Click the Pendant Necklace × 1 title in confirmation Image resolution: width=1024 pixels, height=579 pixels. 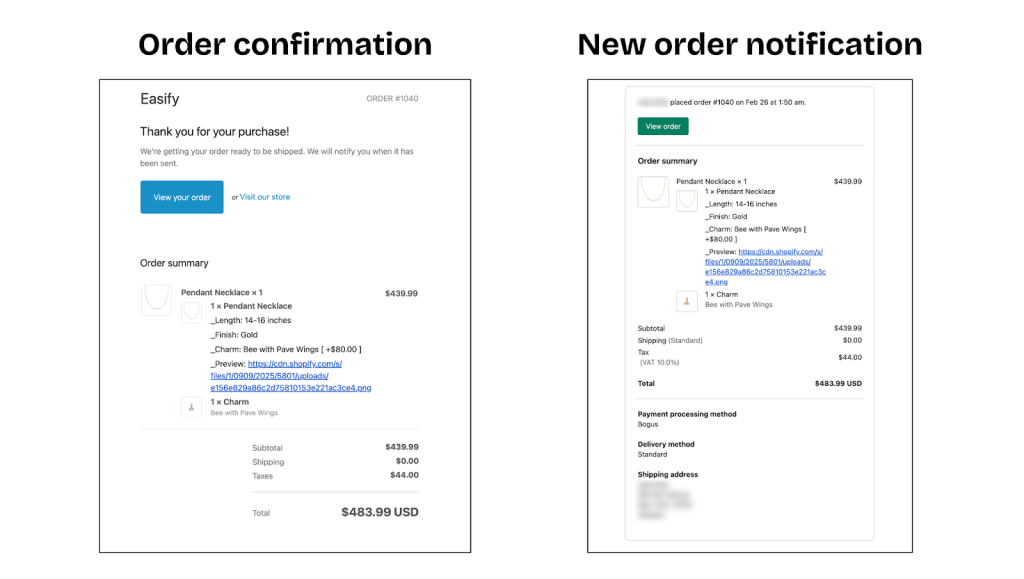pos(222,293)
